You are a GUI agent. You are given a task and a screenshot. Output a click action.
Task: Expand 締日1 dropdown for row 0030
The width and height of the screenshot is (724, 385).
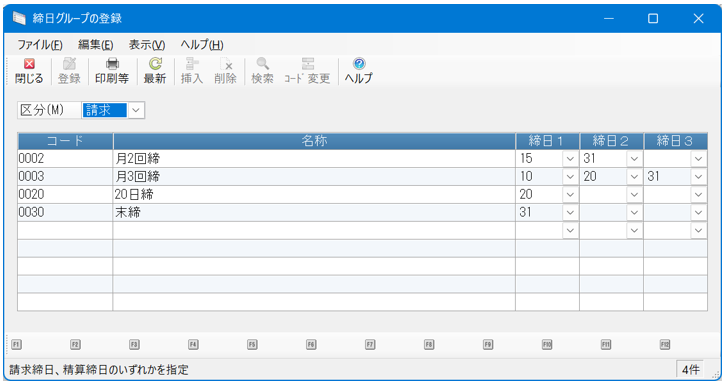(x=570, y=213)
